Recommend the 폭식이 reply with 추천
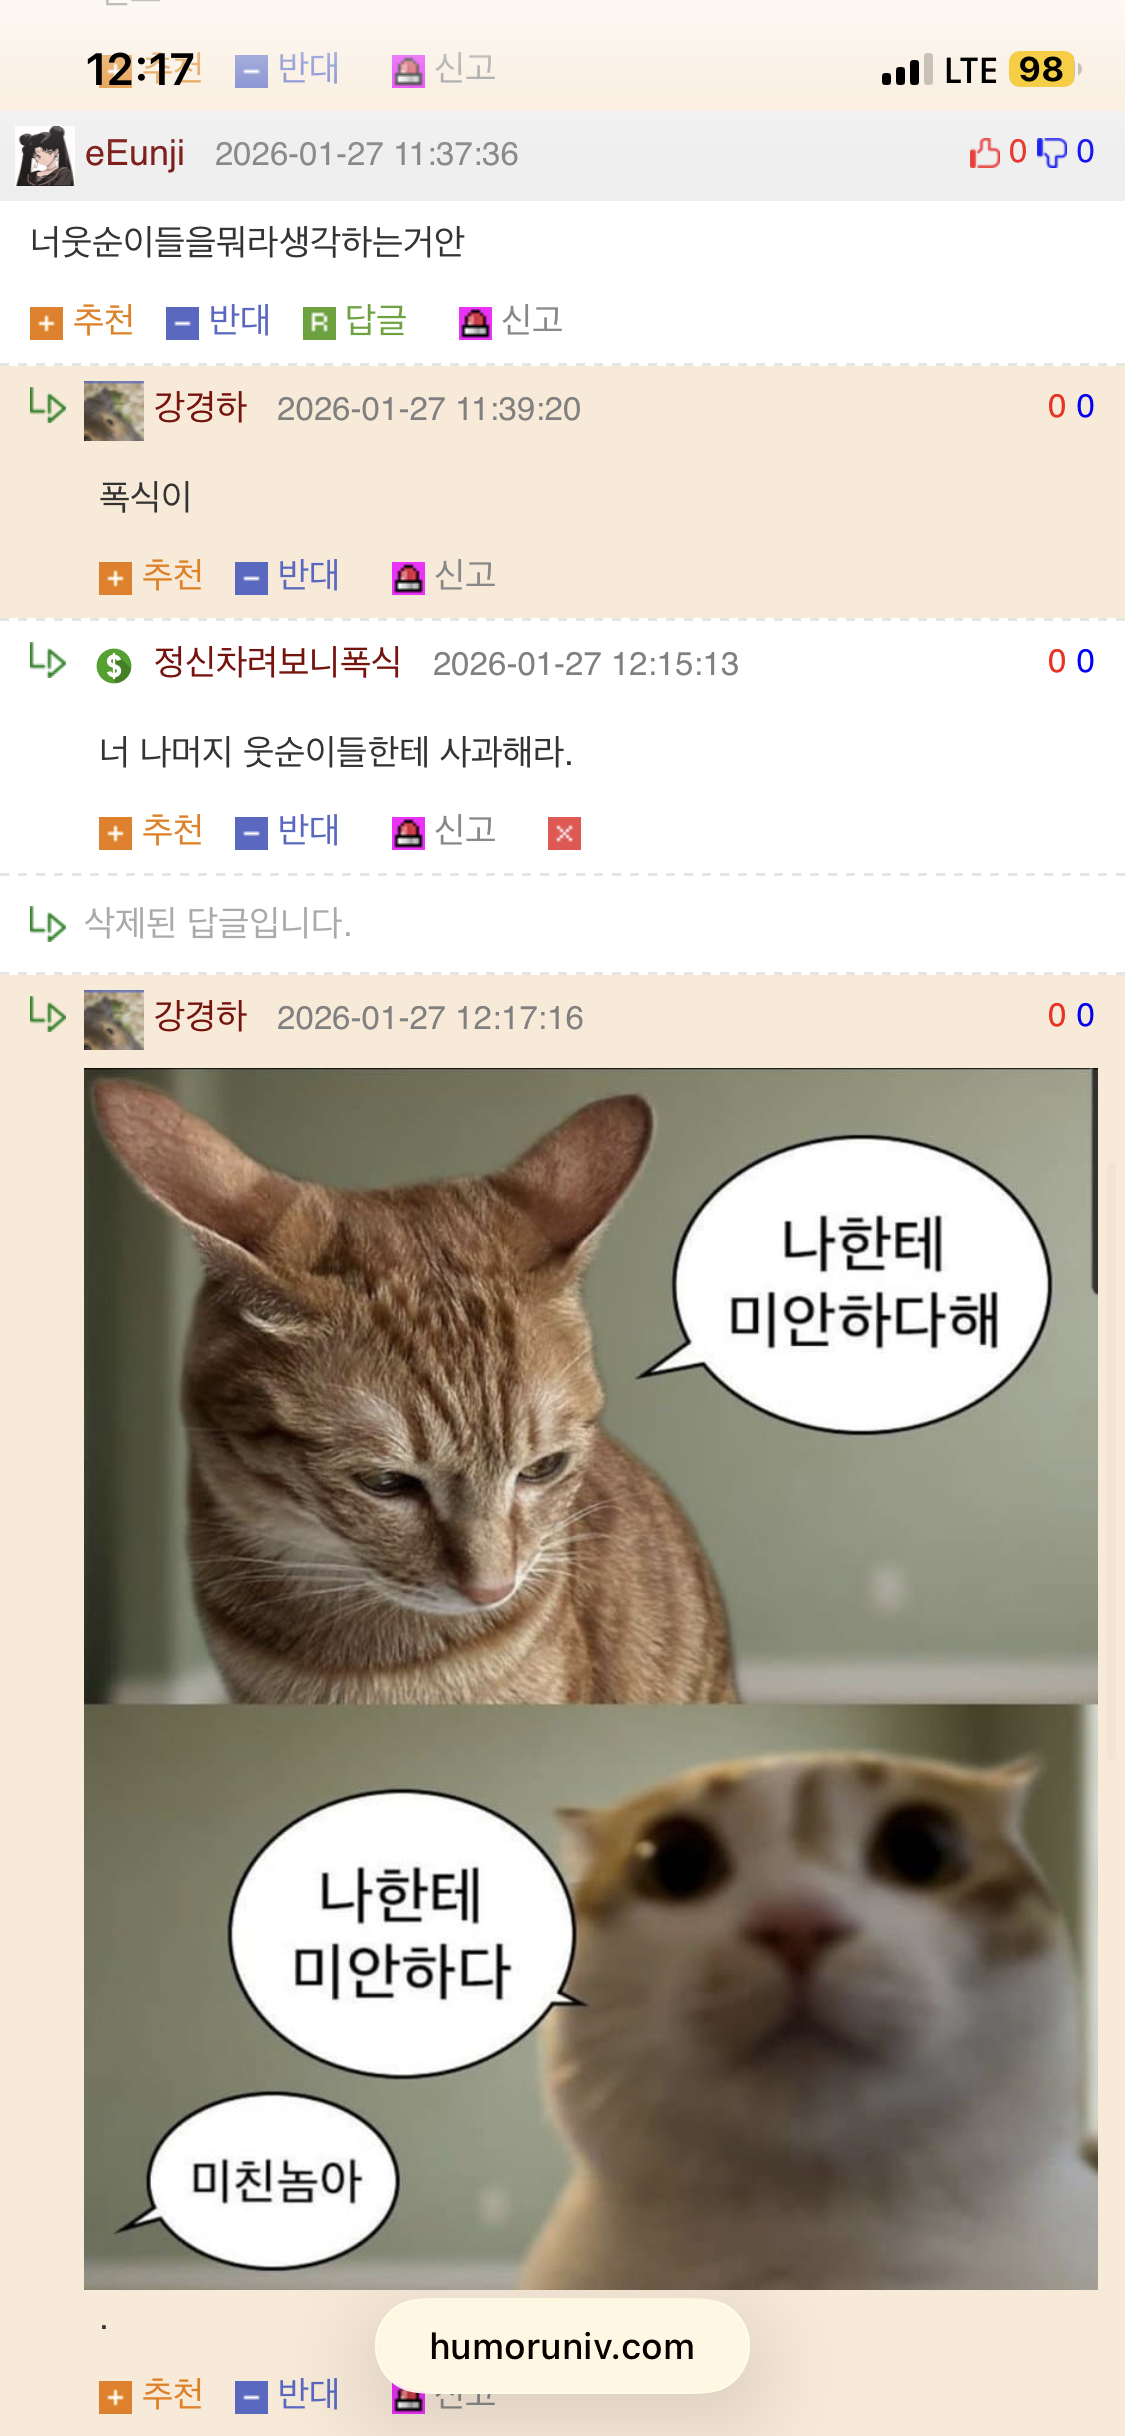 151,576
